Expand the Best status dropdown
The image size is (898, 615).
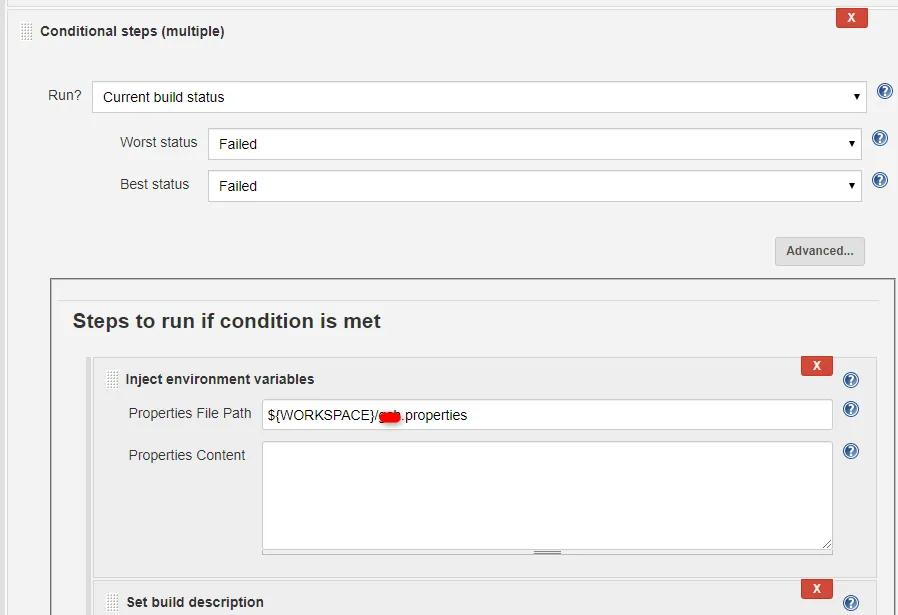(x=534, y=186)
